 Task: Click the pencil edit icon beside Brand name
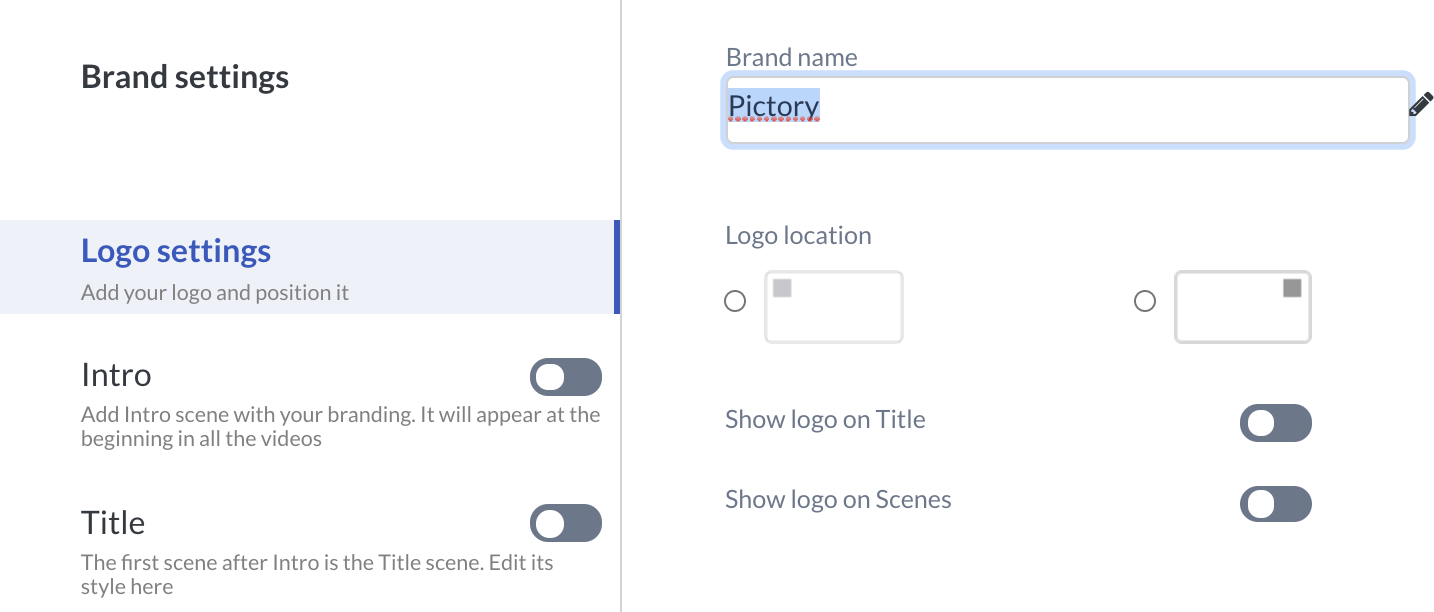[1420, 105]
